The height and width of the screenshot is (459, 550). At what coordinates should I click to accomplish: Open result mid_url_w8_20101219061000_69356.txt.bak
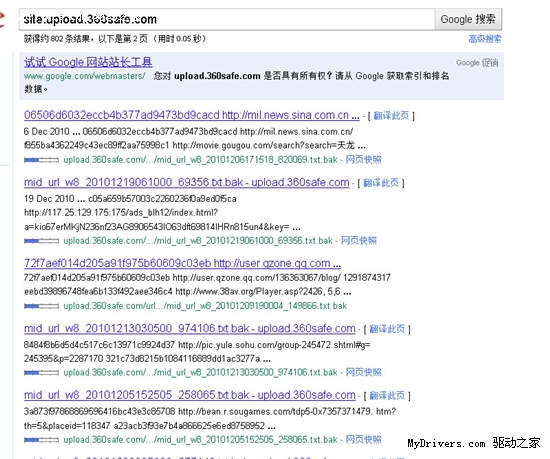coord(187,182)
